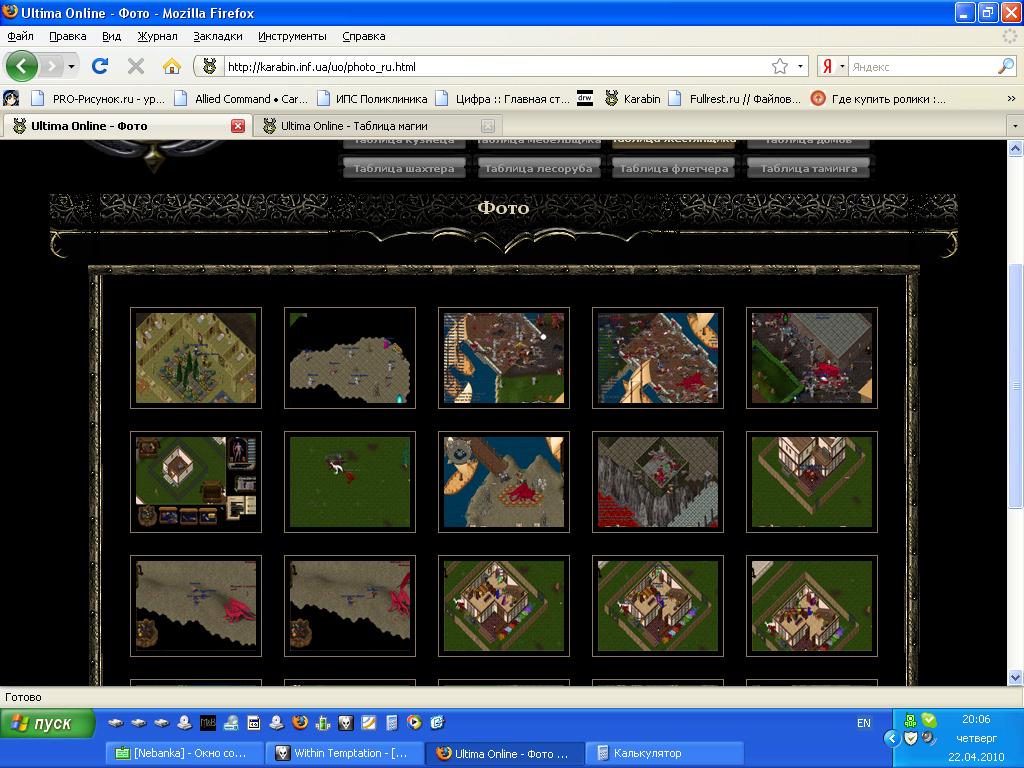Click the Yandex search engine icon
1024x768 pixels.
click(827, 67)
